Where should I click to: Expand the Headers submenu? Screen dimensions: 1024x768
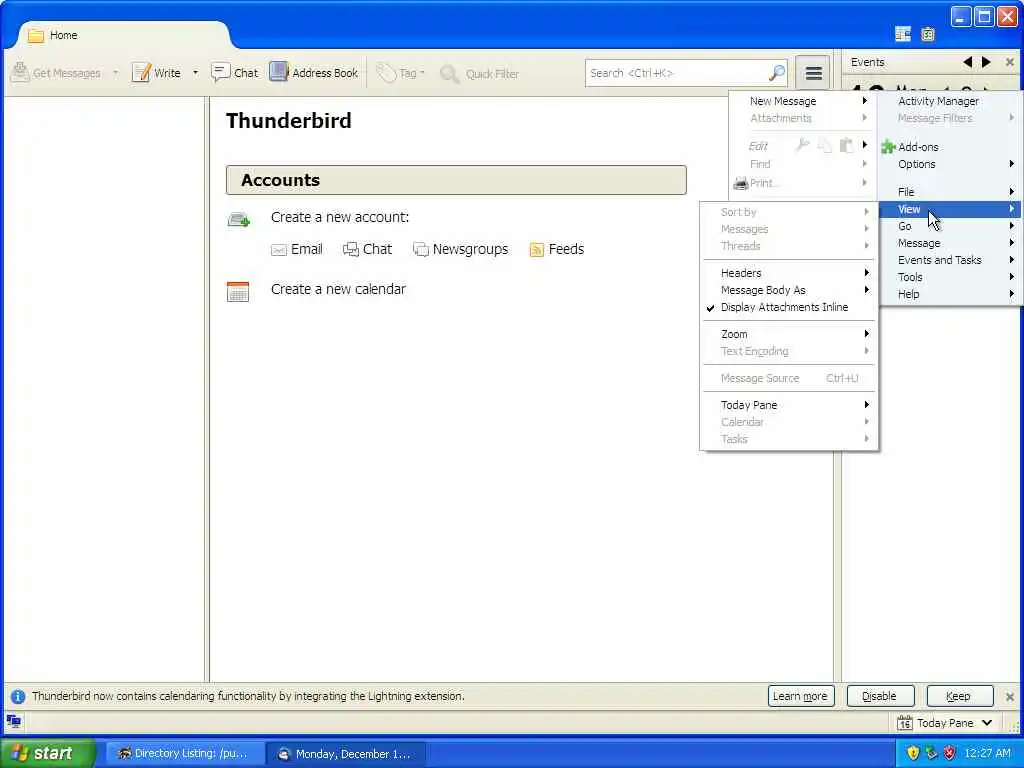[x=789, y=273]
